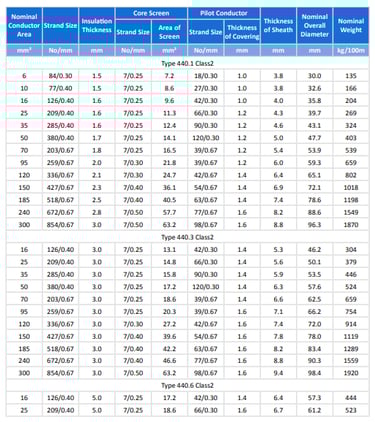Select the 'Type 440.1 Class2' section heading
This screenshot has height=422, width=375.
click(x=187, y=63)
